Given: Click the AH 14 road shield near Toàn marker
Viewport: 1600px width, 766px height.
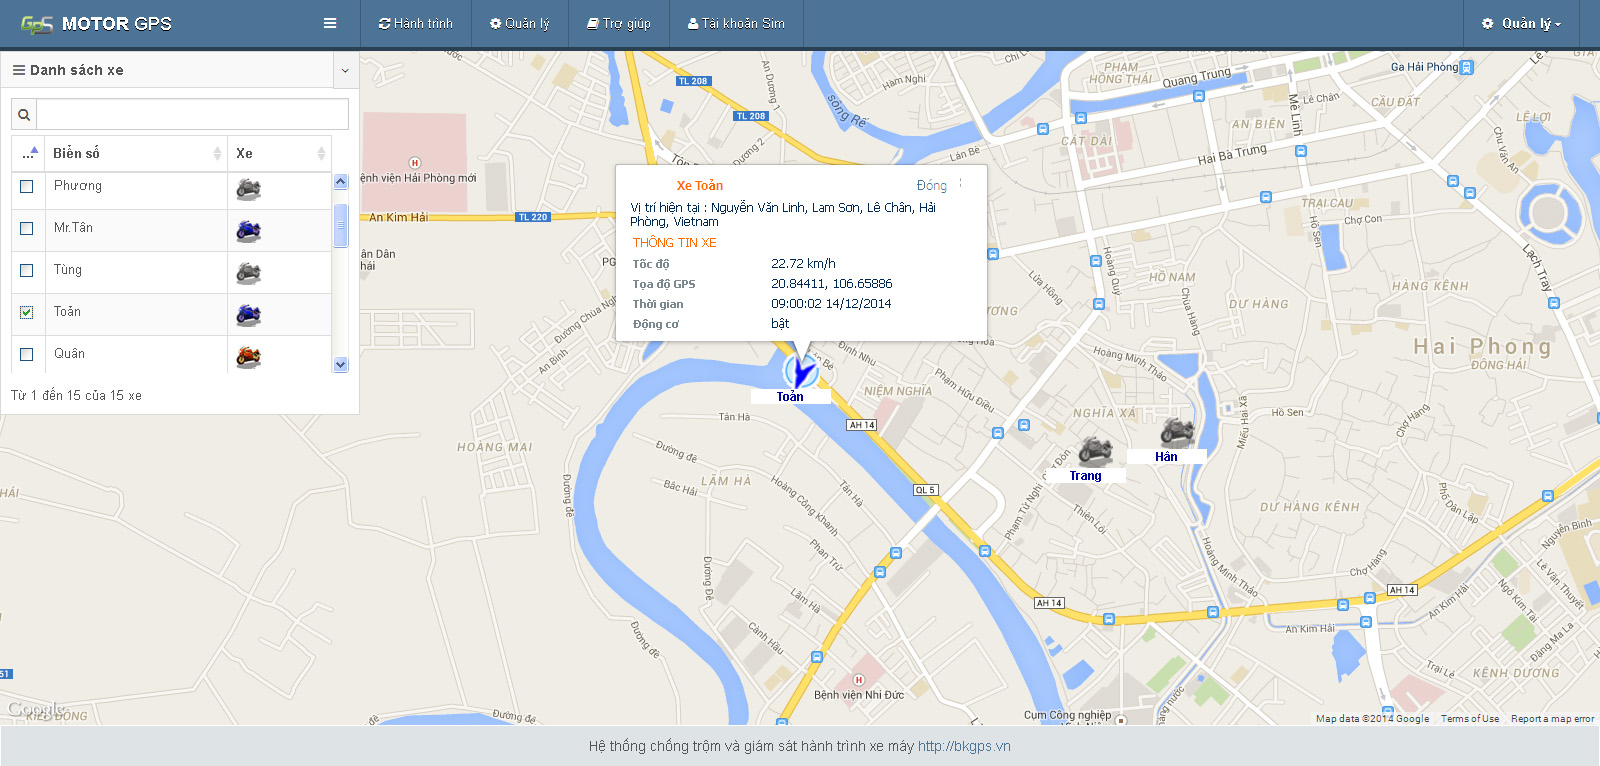Looking at the screenshot, I should point(862,425).
